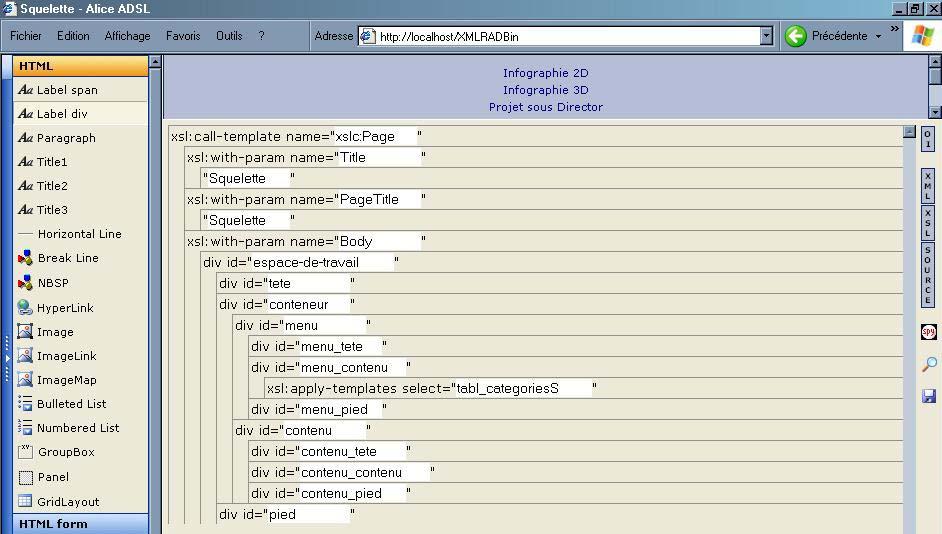The image size is (942, 534).
Task: Collapse the HTML palette section header
Action: click(x=80, y=66)
